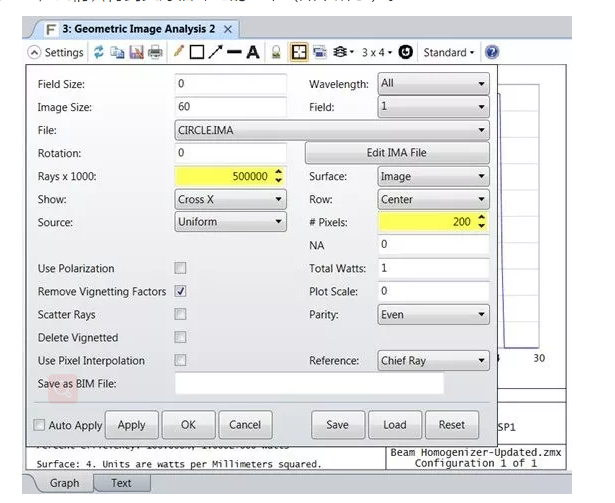Enable the Use Polarization checkbox
Viewport: 615px width, 503px height.
tap(180, 268)
